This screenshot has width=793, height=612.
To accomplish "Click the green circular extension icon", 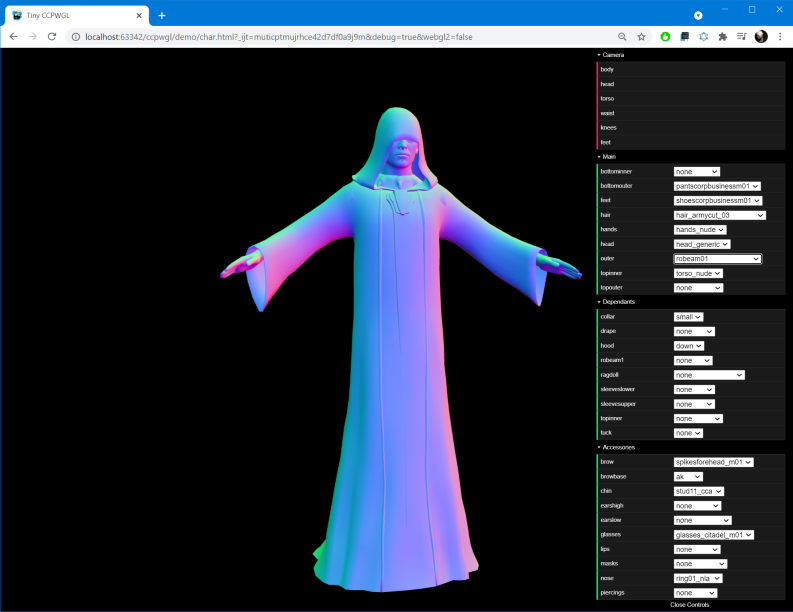I will pyautogui.click(x=665, y=36).
